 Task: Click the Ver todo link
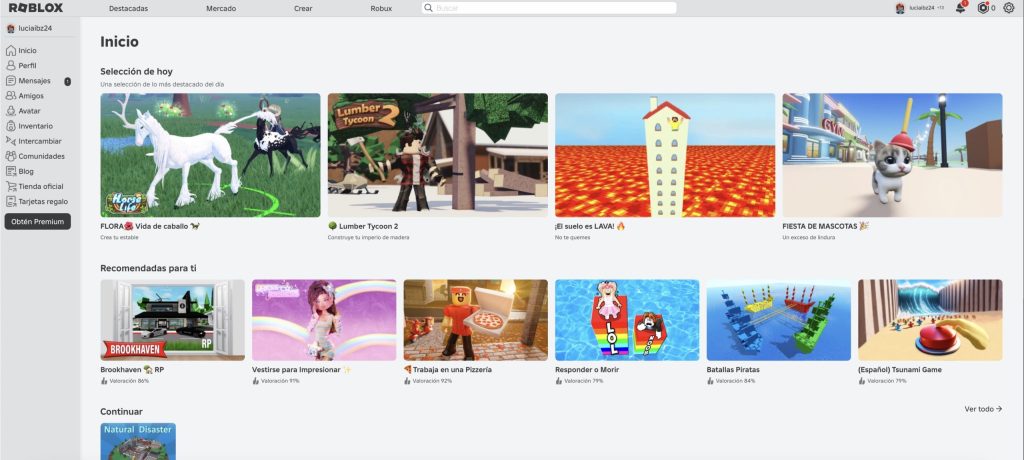983,409
